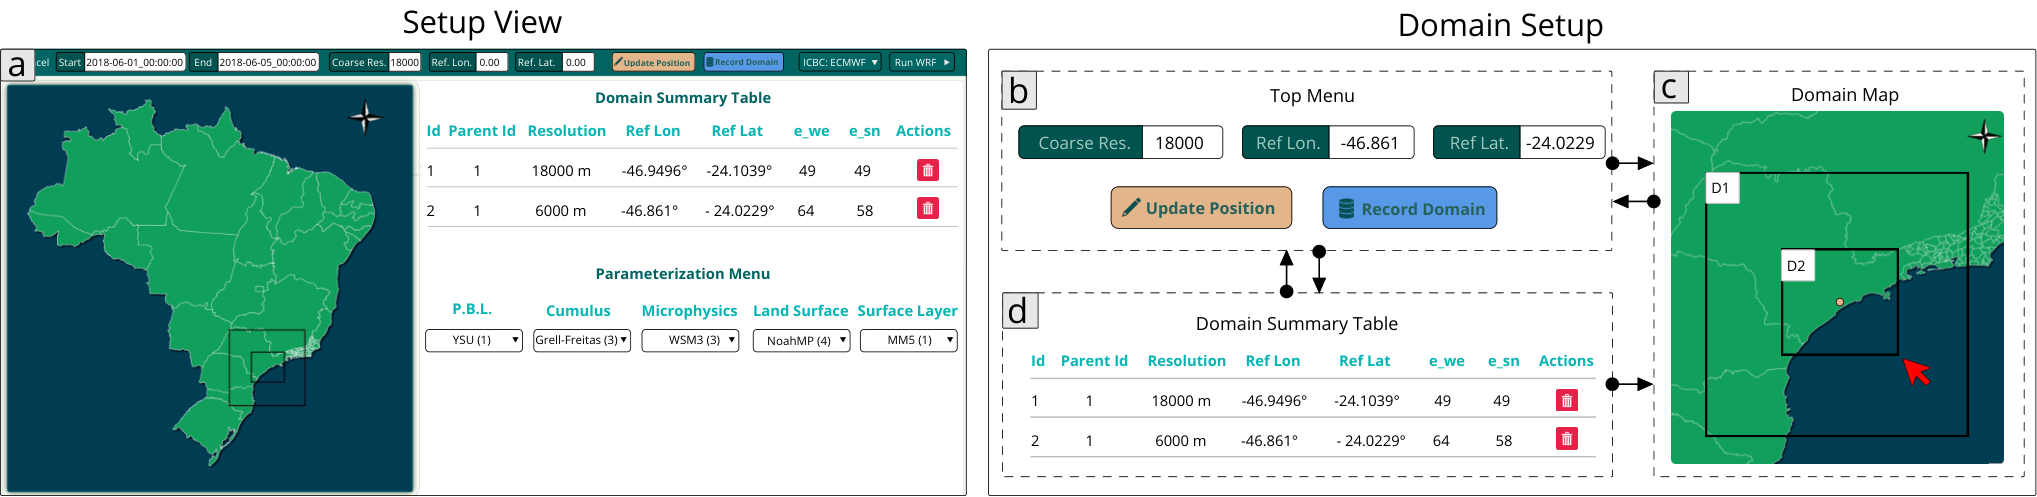Open the Microphysics WSM3 (3) dropdown

tap(690, 340)
